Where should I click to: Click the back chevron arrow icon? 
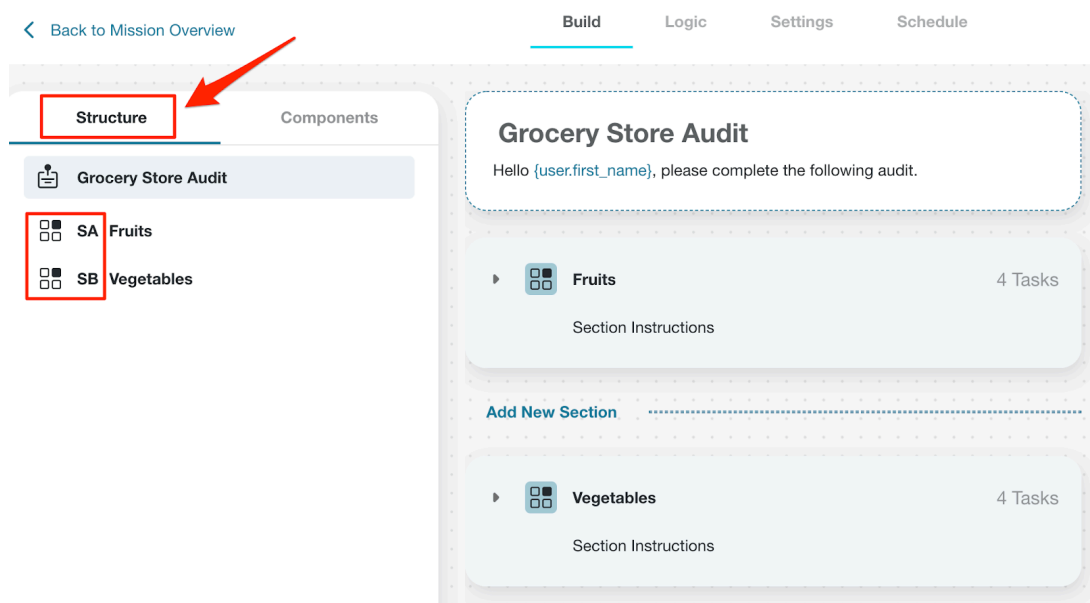[x=29, y=30]
